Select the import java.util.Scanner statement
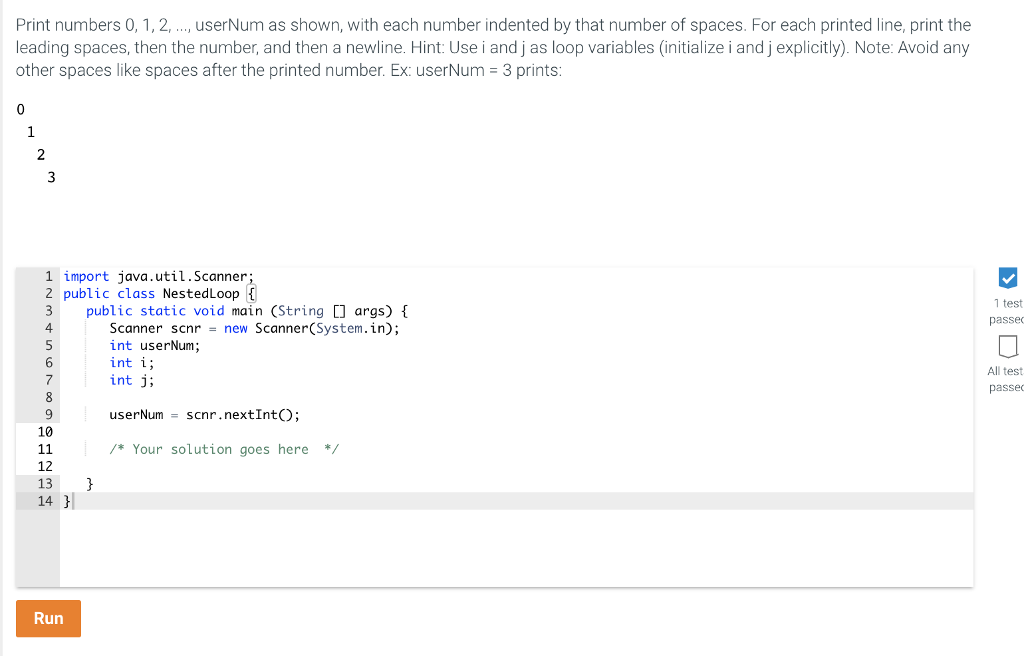Screen dimensions: 1024x656 tap(156, 276)
